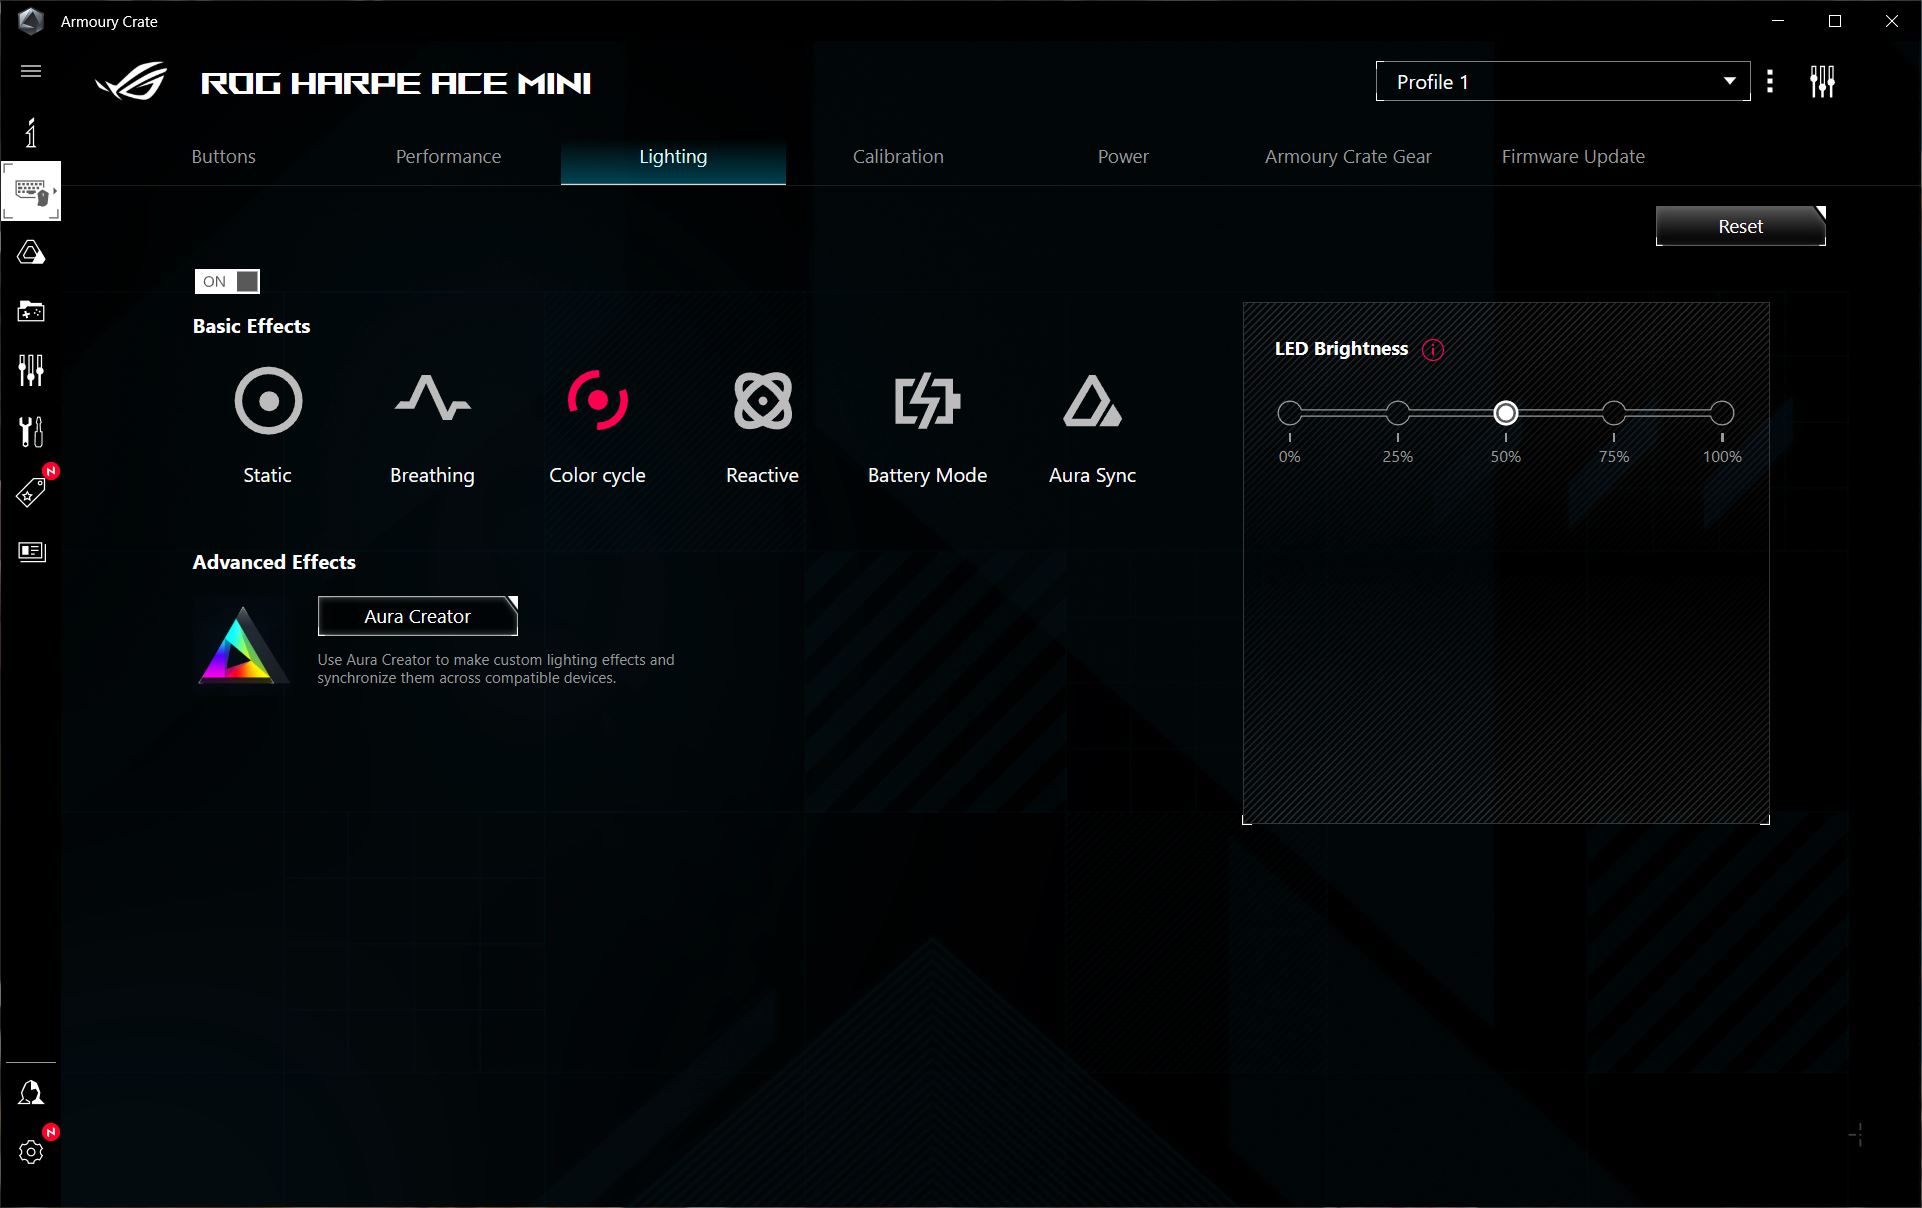Switch to the Firmware Update tab
1922x1208 pixels.
click(x=1573, y=157)
